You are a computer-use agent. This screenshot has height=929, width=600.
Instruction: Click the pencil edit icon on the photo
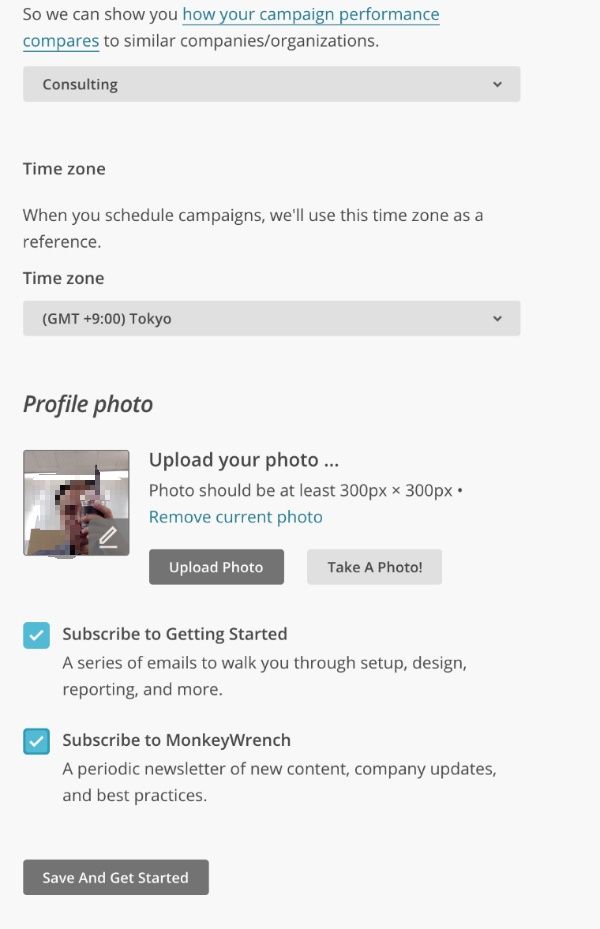click(x=108, y=537)
